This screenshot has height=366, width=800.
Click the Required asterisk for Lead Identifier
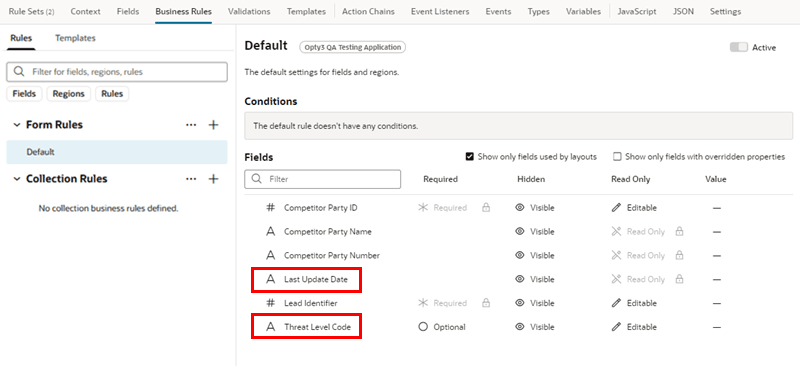pyautogui.click(x=423, y=303)
